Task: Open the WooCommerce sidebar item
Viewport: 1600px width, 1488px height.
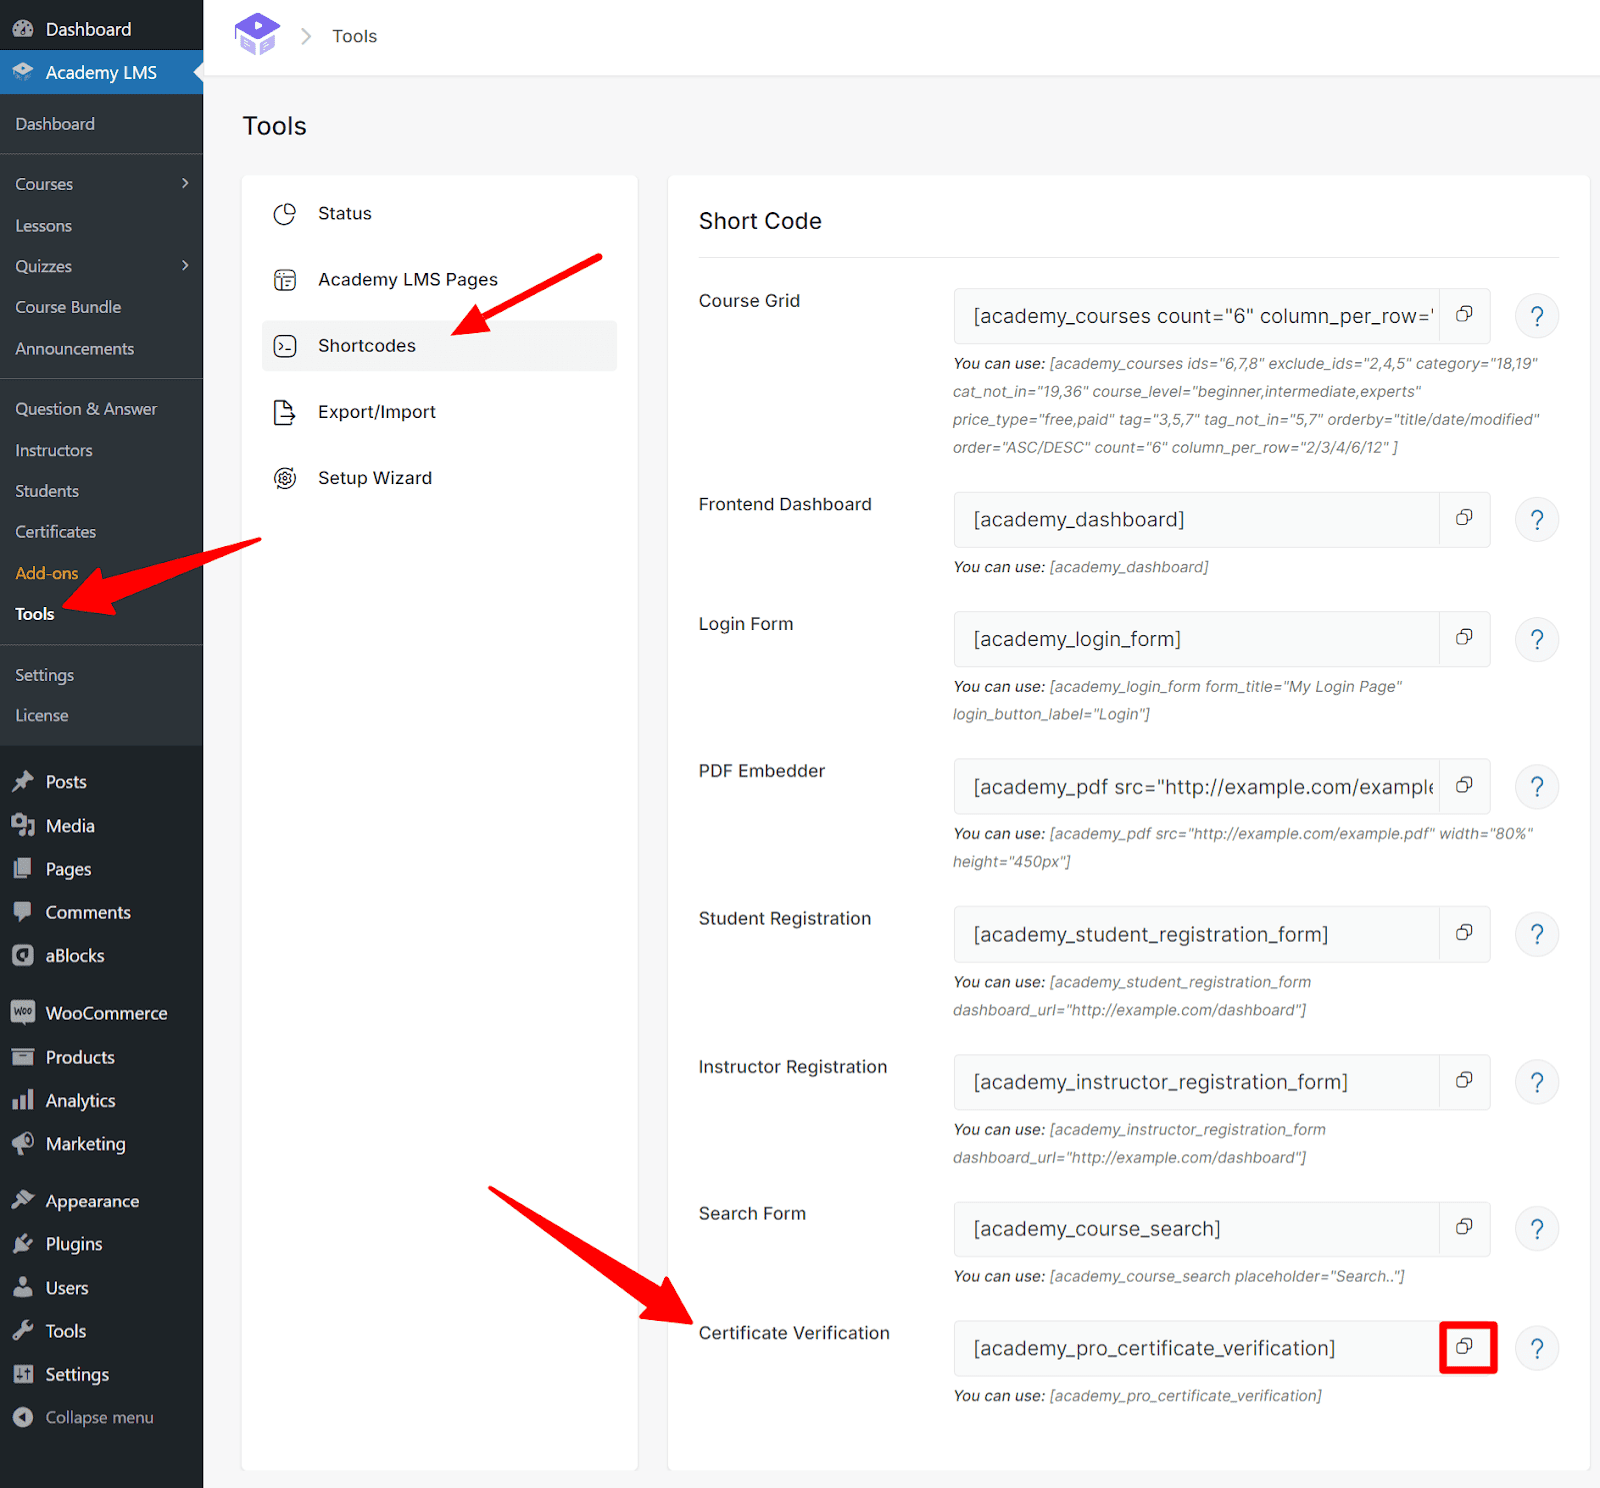Action: [x=106, y=1012]
